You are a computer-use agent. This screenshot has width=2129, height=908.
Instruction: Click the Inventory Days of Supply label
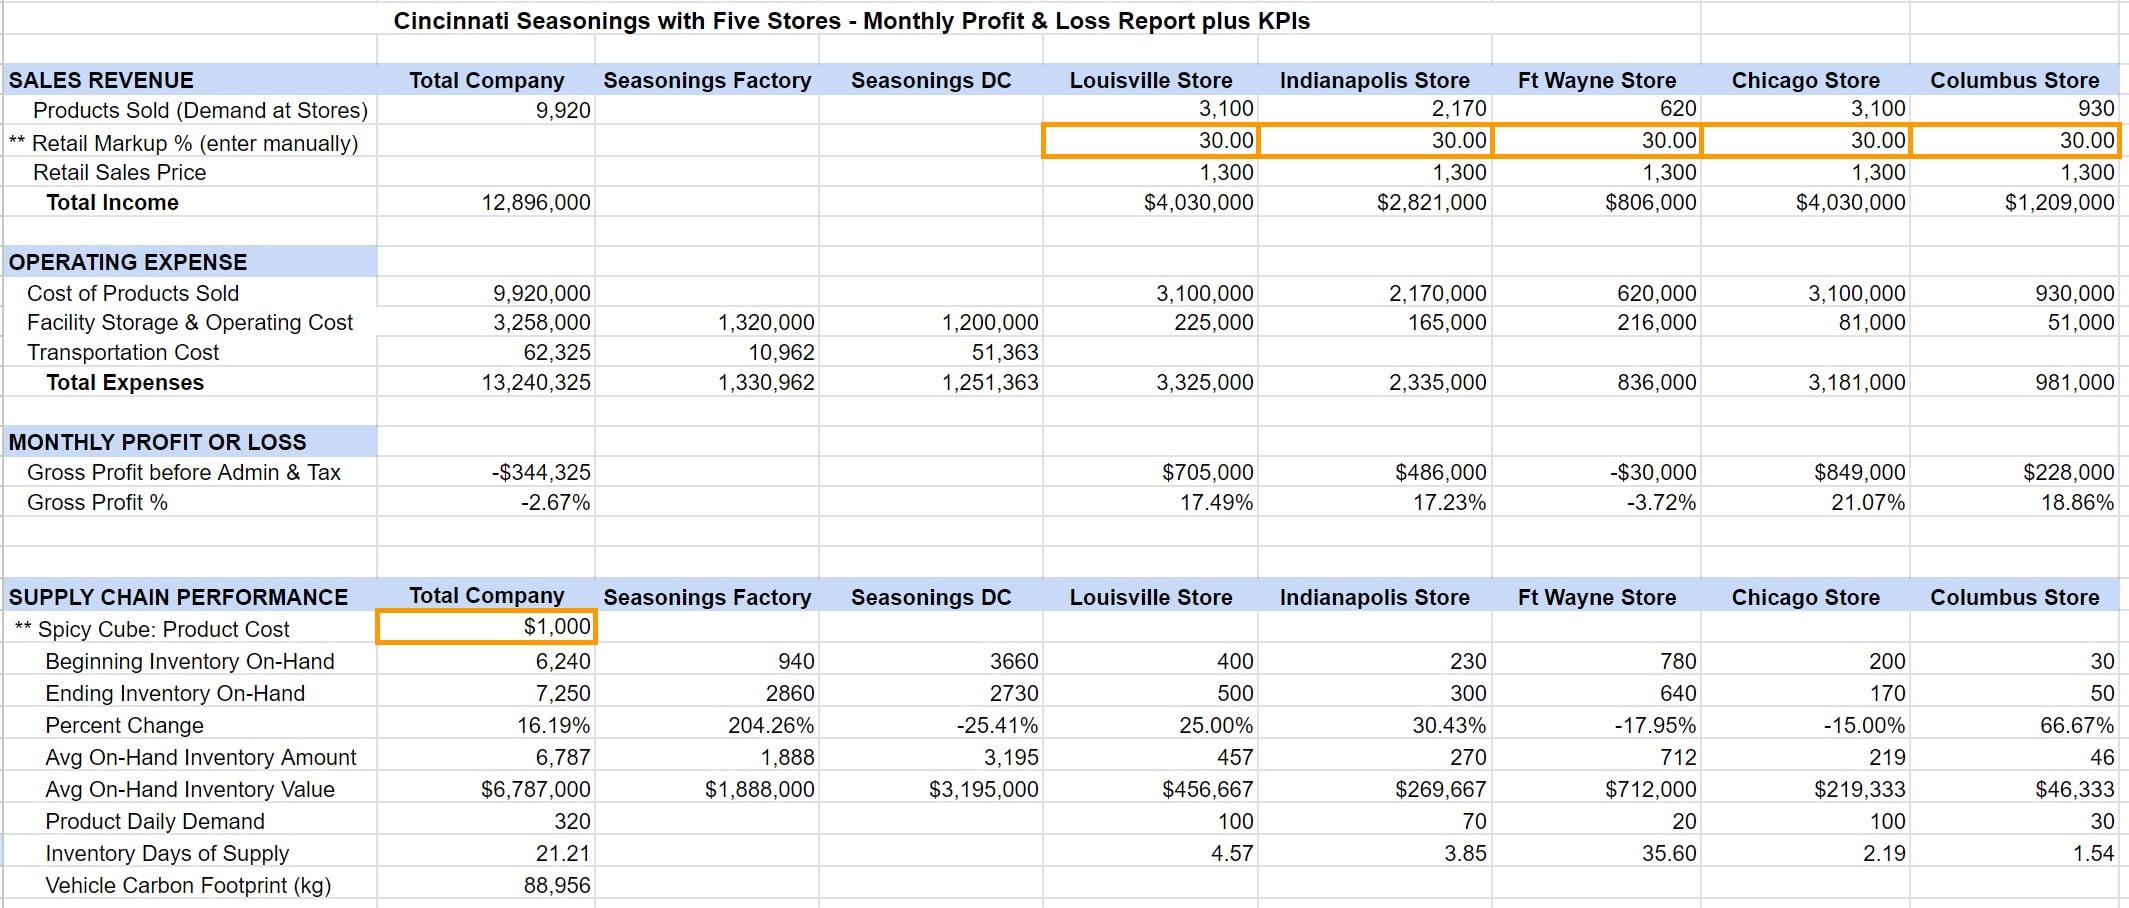point(167,853)
